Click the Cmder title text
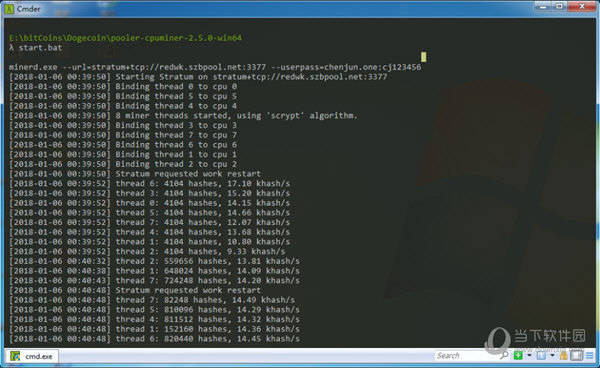 coord(28,8)
